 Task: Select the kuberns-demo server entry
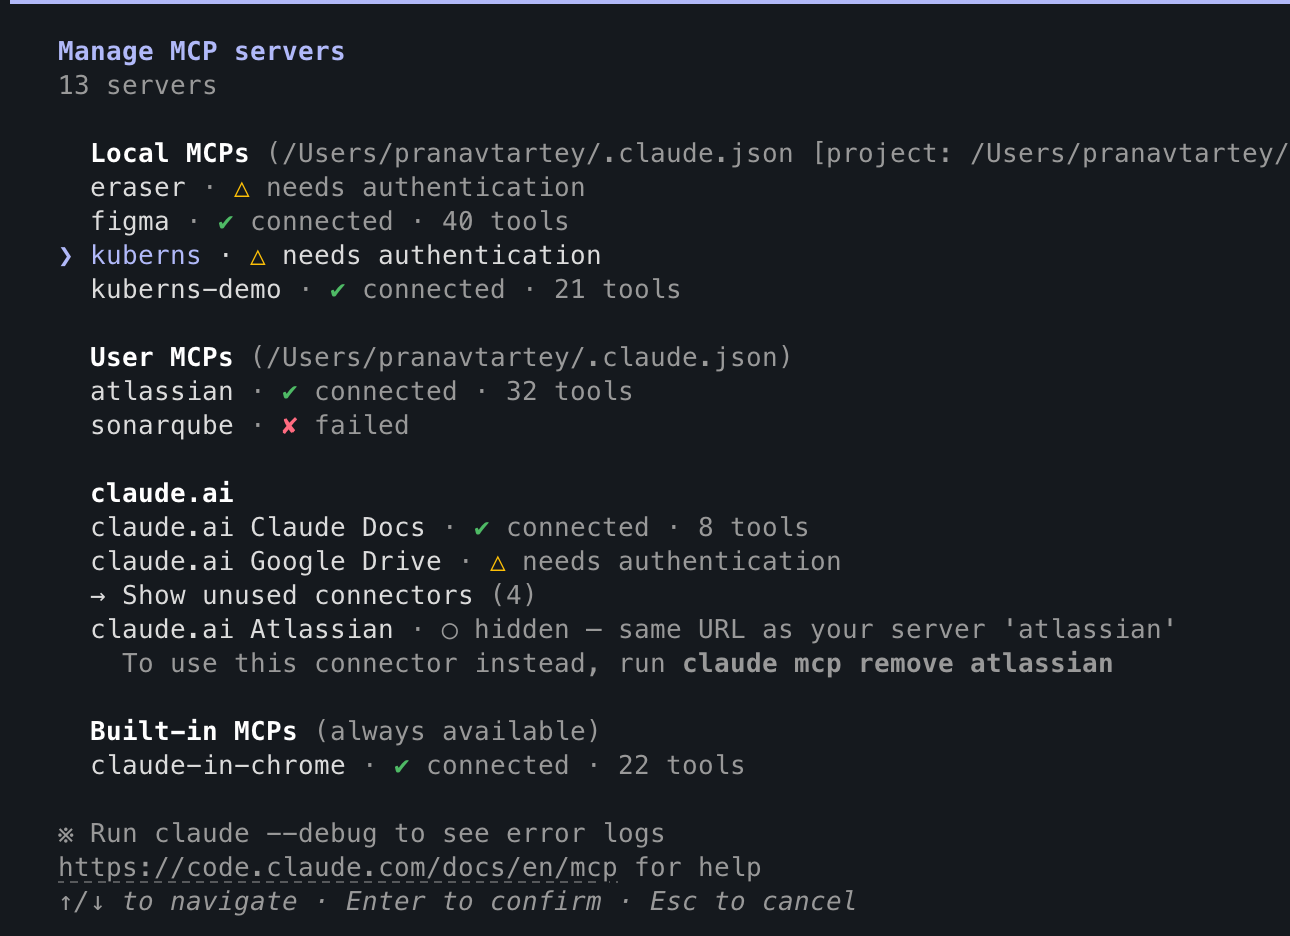(386, 290)
